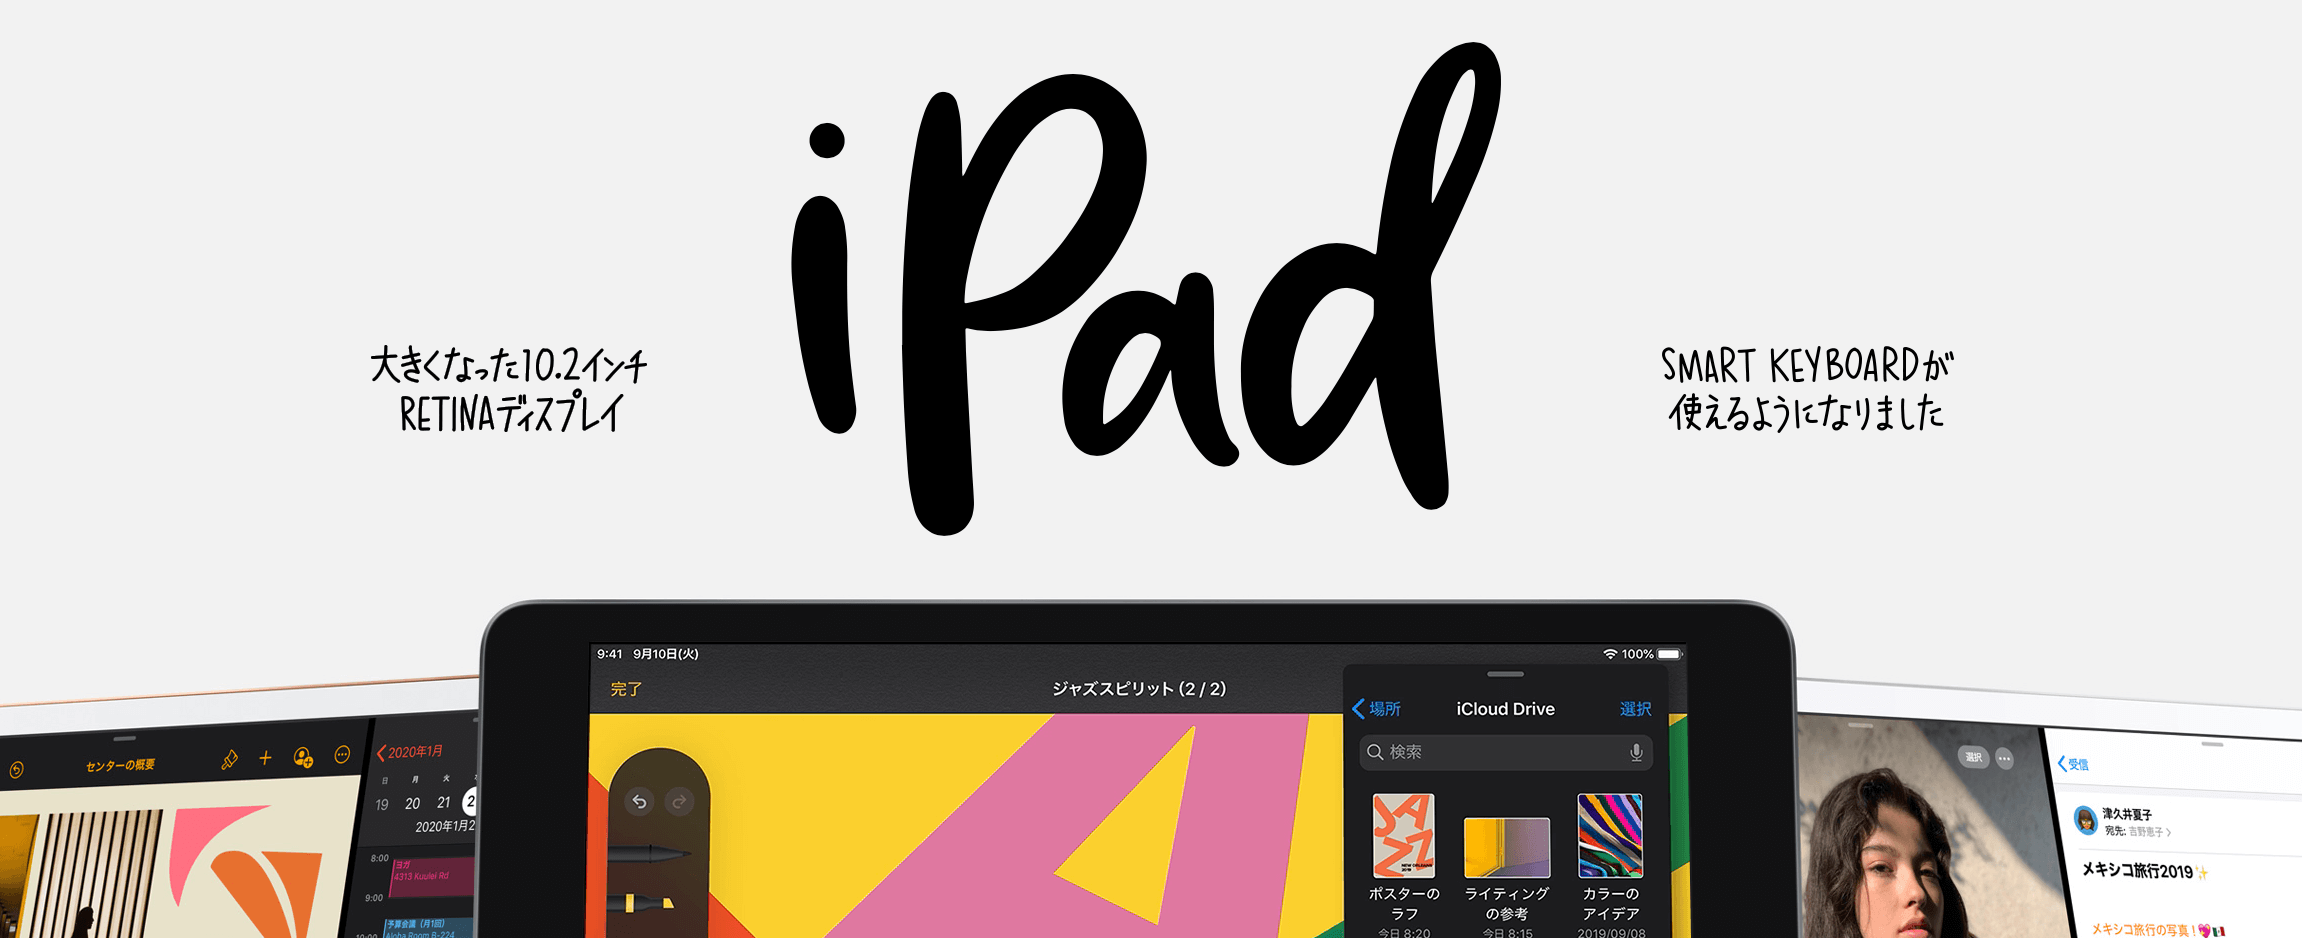Open the カラーのアイデア file thumbnail
Viewport: 2302px width, 938px height.
(x=1609, y=836)
